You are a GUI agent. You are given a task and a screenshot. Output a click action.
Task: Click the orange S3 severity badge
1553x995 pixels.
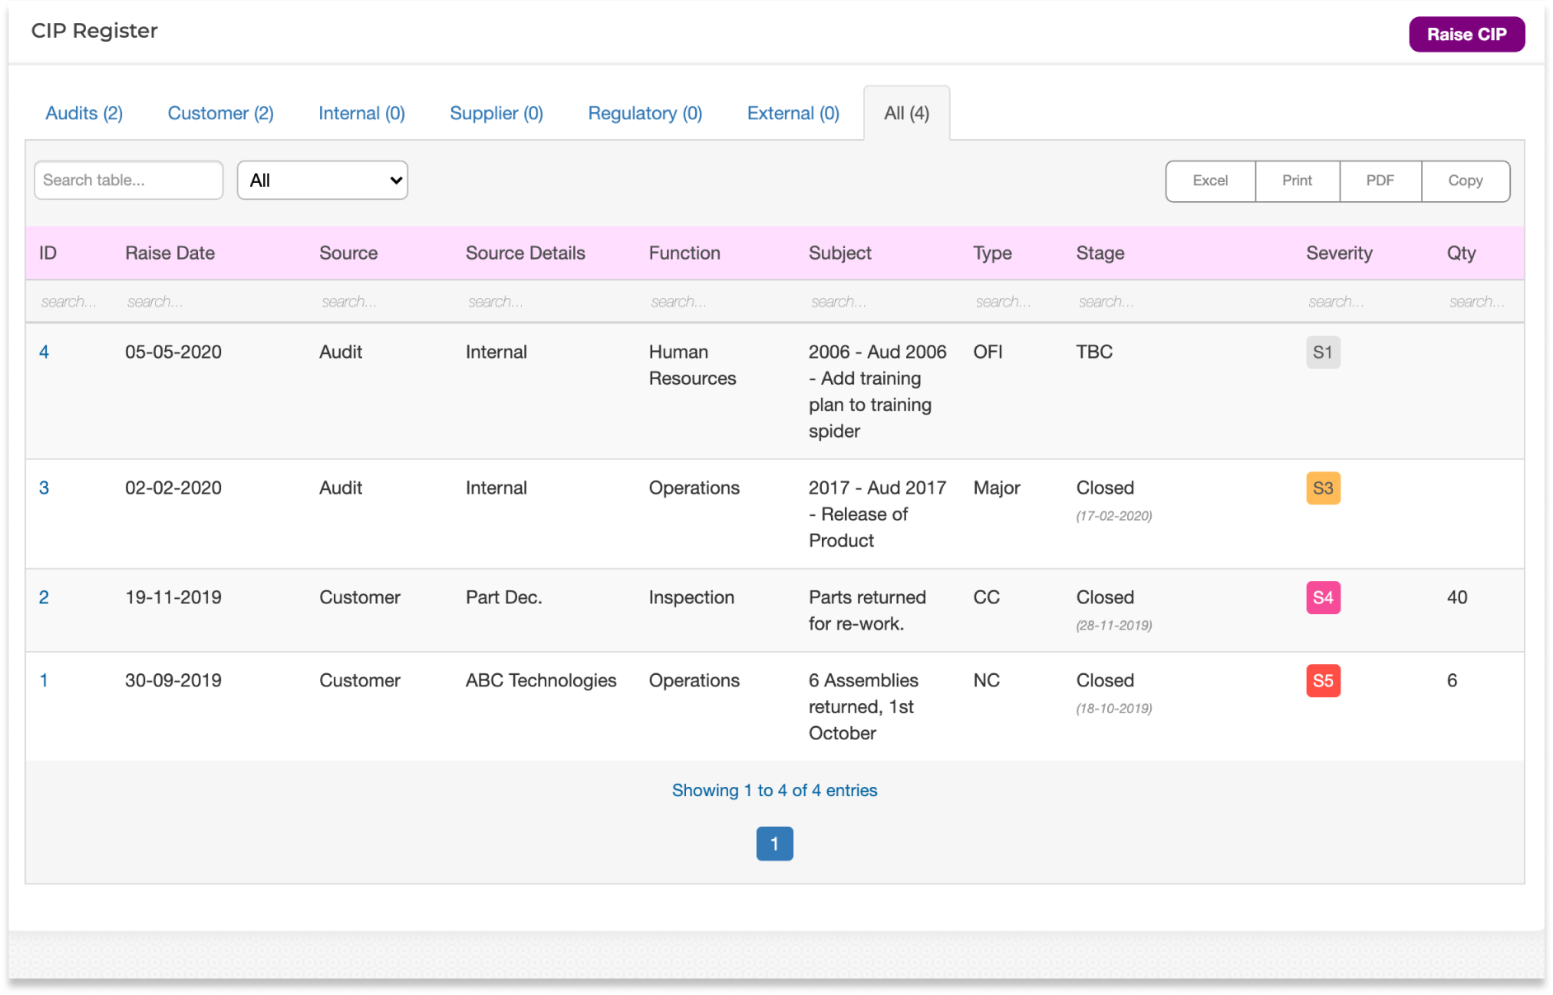pos(1323,488)
